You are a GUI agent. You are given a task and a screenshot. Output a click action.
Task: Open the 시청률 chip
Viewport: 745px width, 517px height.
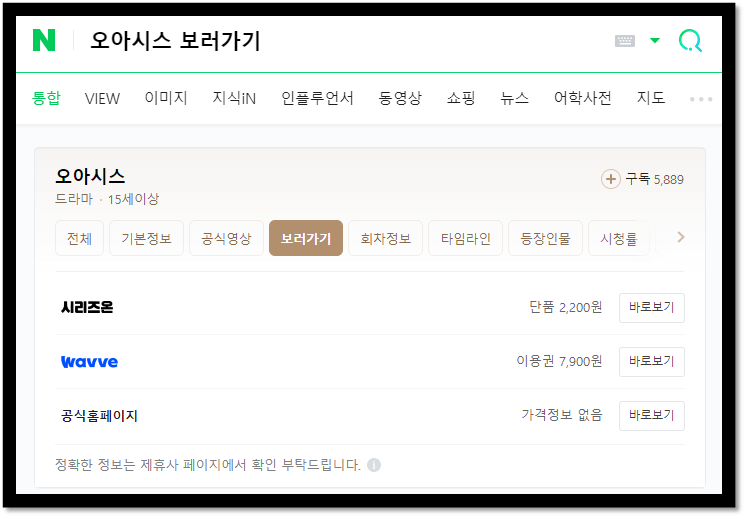click(619, 238)
